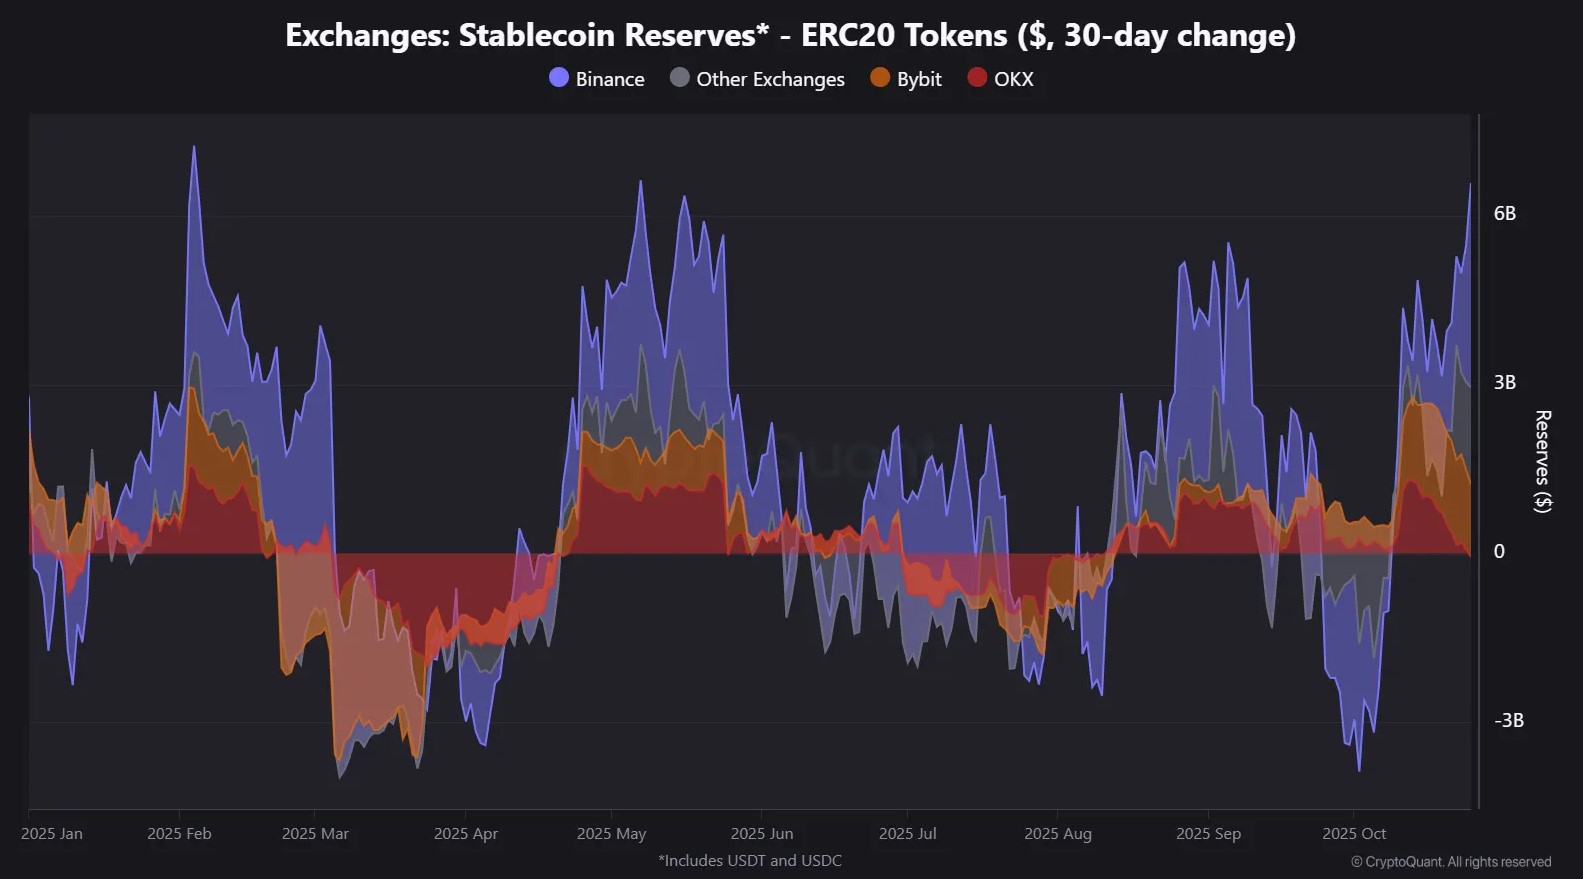Click the CryptoQuant copyright notice
This screenshot has height=879, width=1583.
coord(1451,861)
